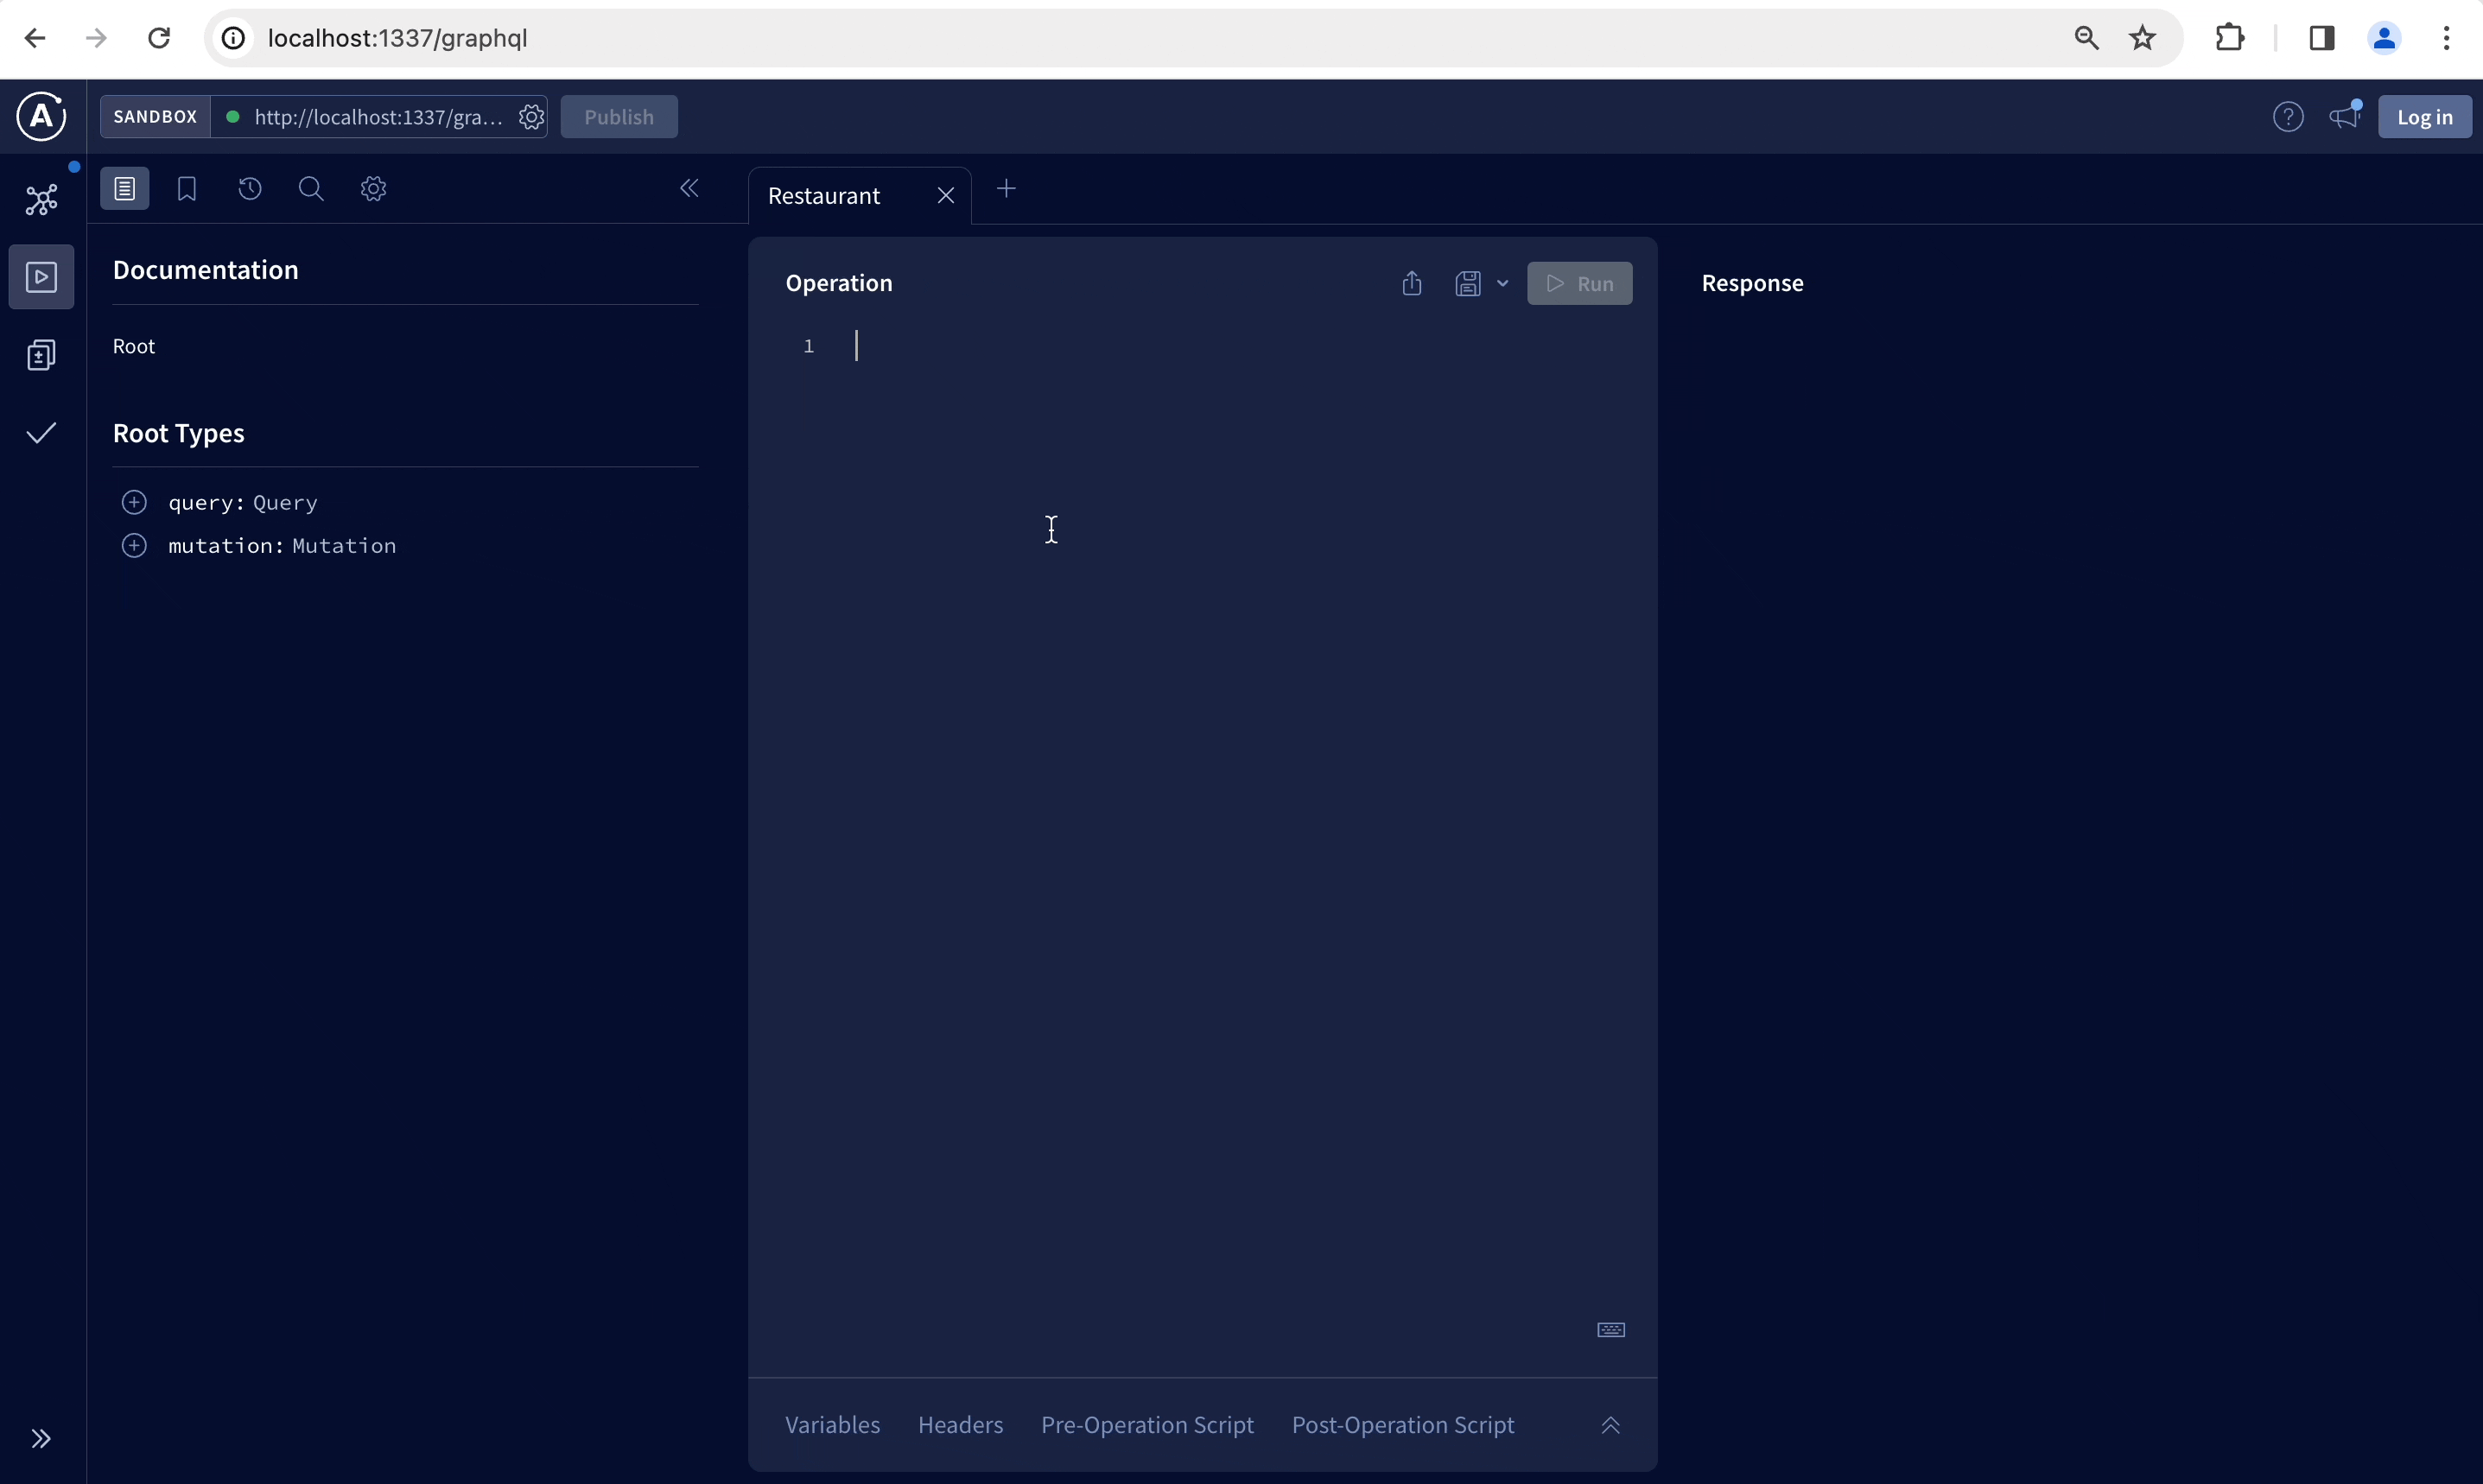
Task: Open bookmarks in the documentation panel
Action: click(186, 188)
